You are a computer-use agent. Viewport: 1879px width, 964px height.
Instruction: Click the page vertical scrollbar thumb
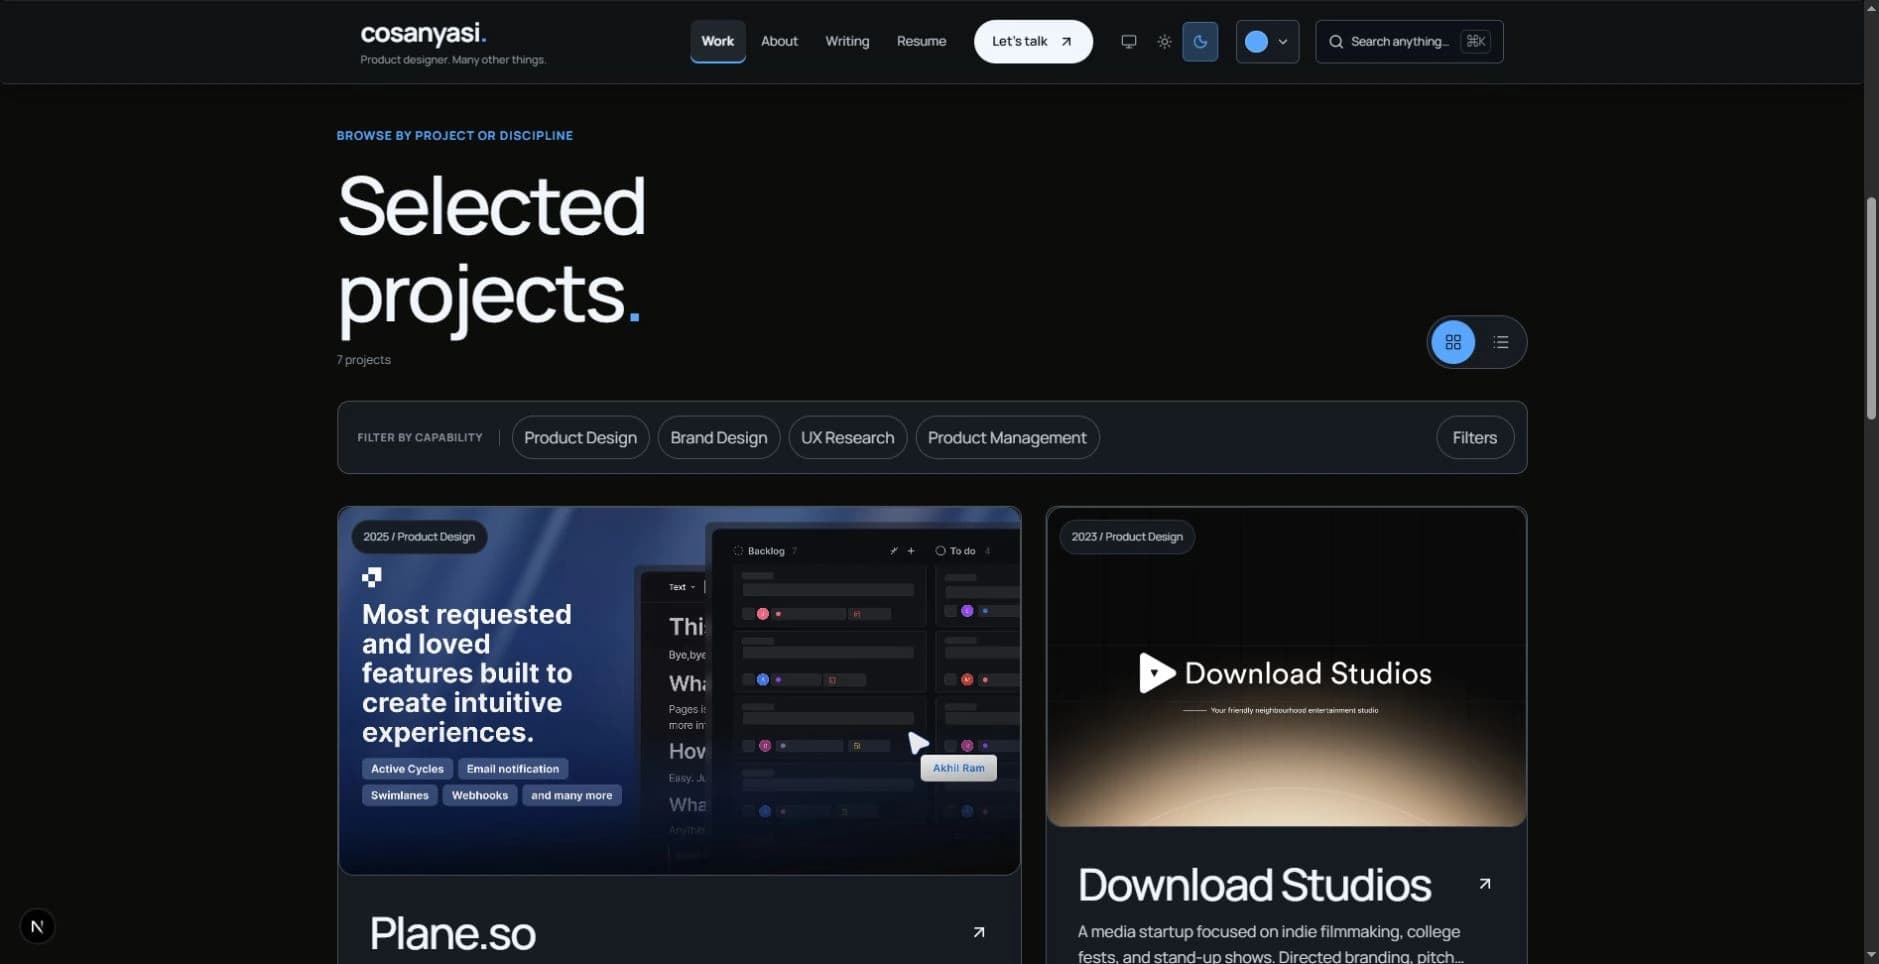pyautogui.click(x=1871, y=308)
